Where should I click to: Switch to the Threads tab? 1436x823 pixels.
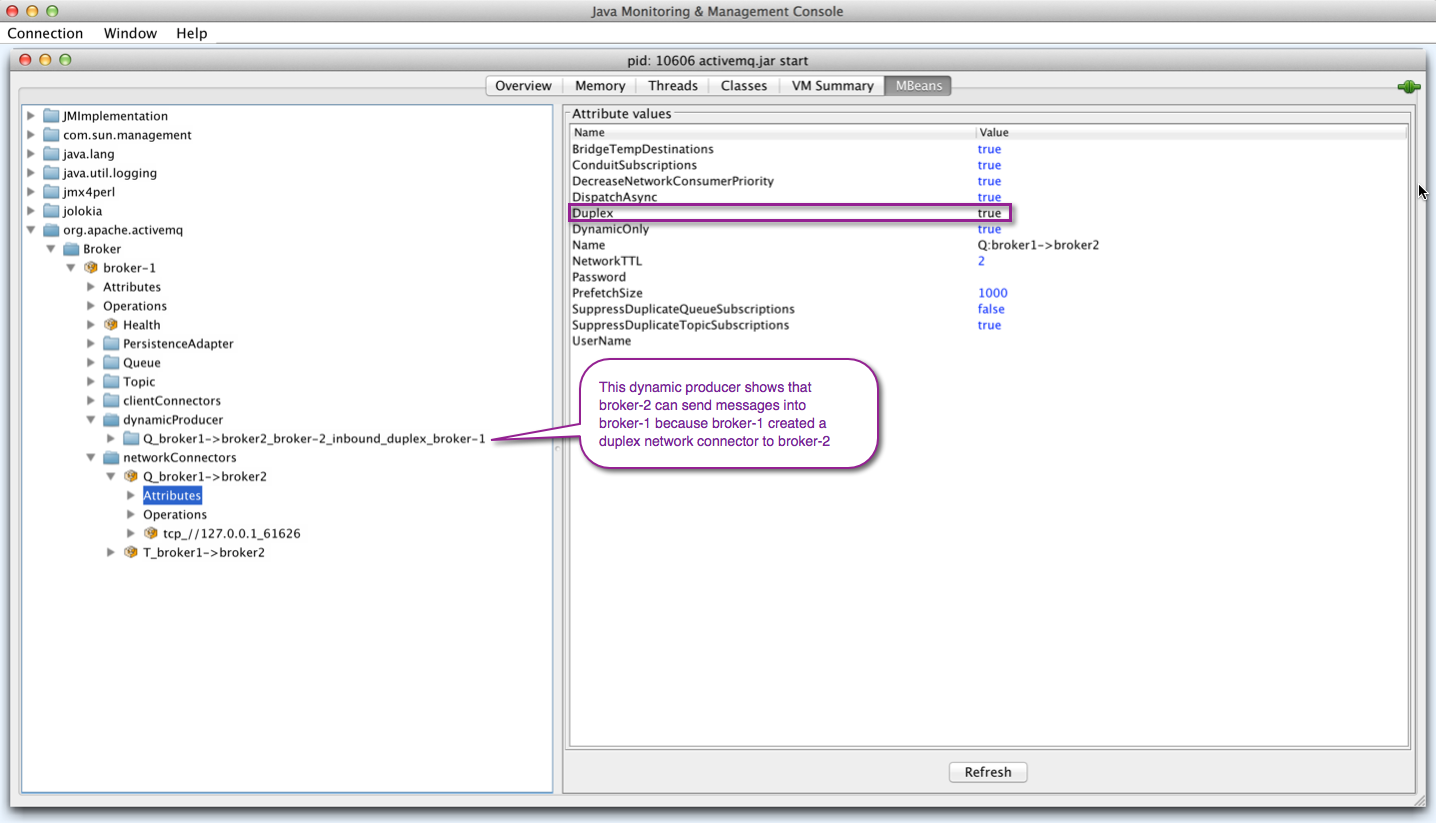(x=673, y=86)
